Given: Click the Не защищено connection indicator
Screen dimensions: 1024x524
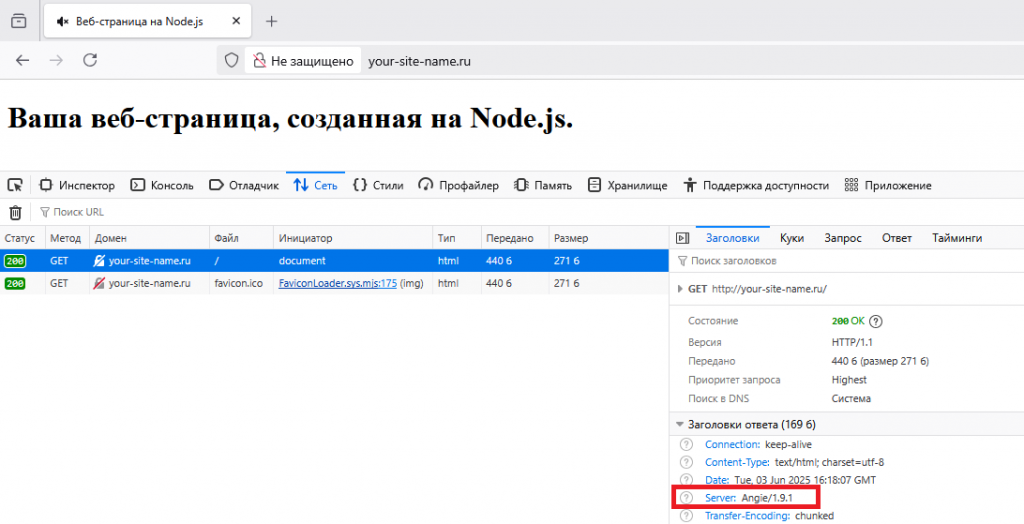Looking at the screenshot, I should coord(303,61).
